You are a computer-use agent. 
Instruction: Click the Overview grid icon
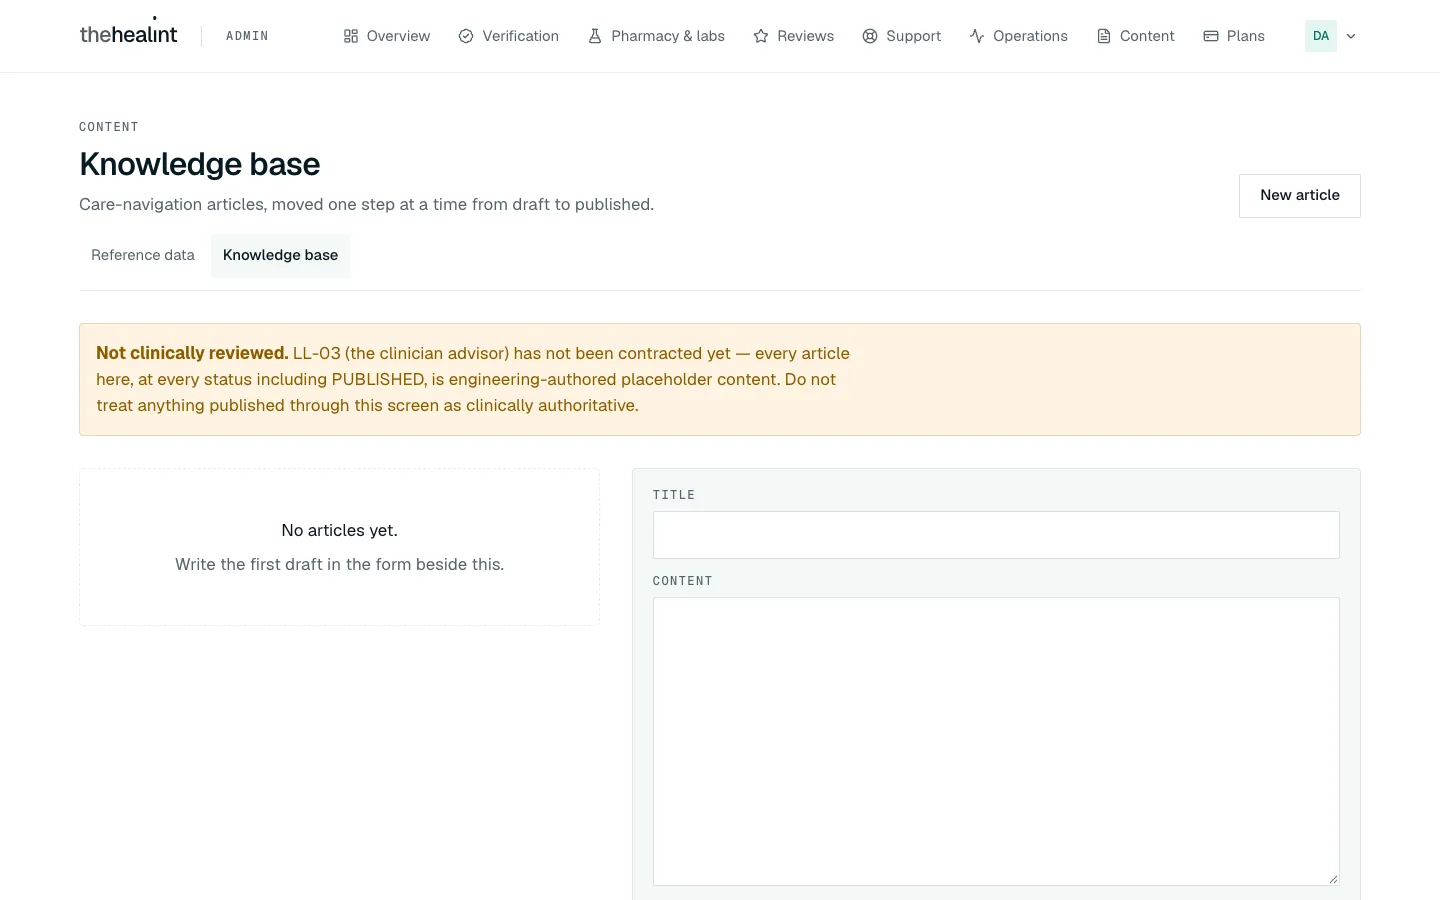pos(350,36)
